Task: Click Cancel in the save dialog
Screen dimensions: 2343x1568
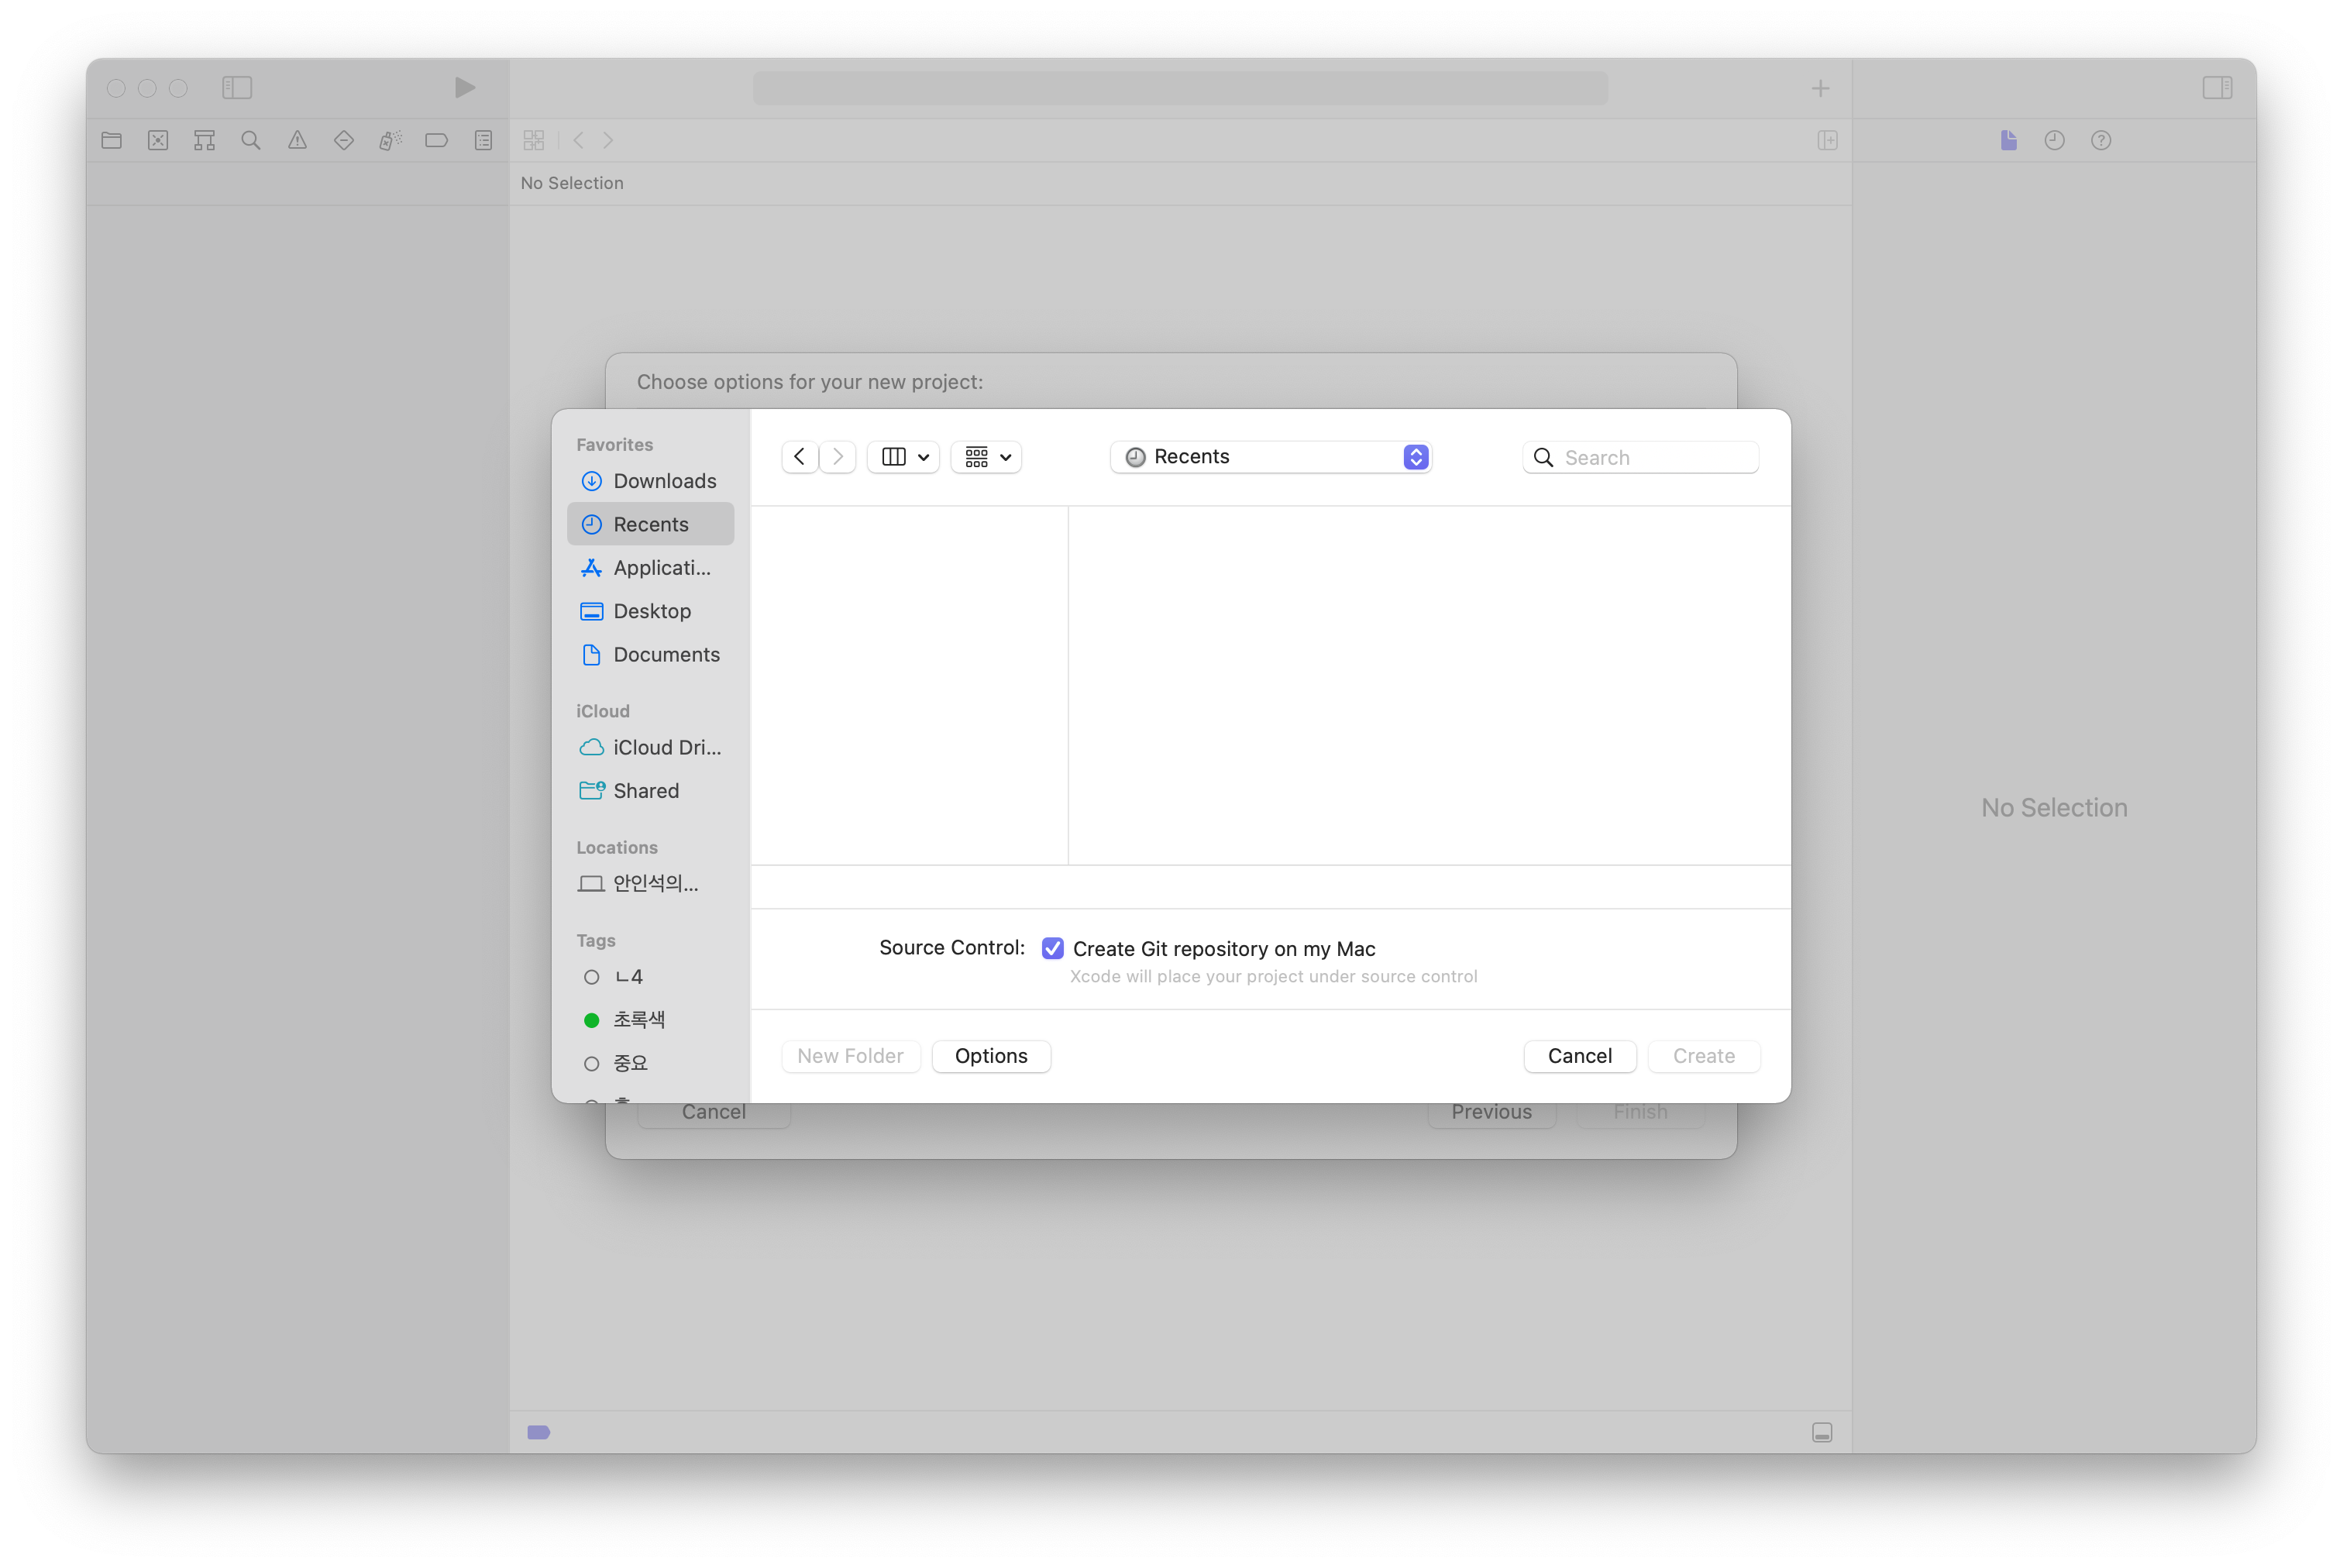Action: 1579,1056
